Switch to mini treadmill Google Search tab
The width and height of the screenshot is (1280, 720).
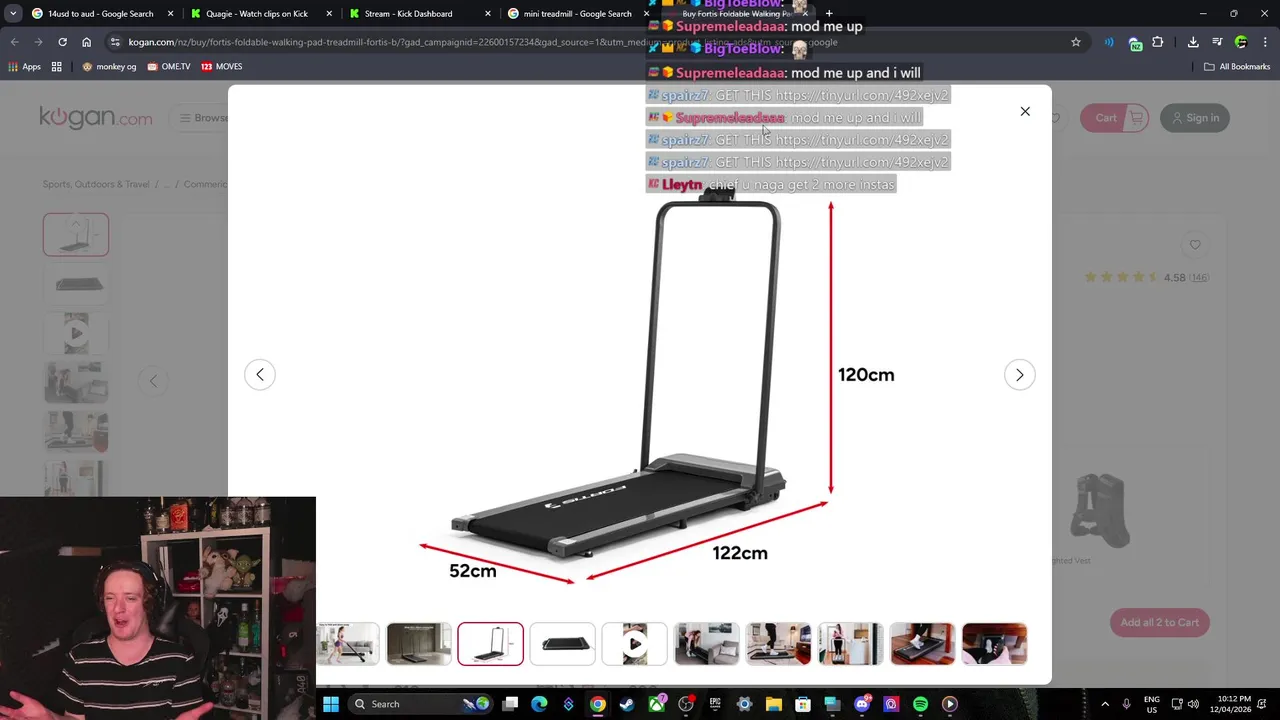[x=577, y=14]
